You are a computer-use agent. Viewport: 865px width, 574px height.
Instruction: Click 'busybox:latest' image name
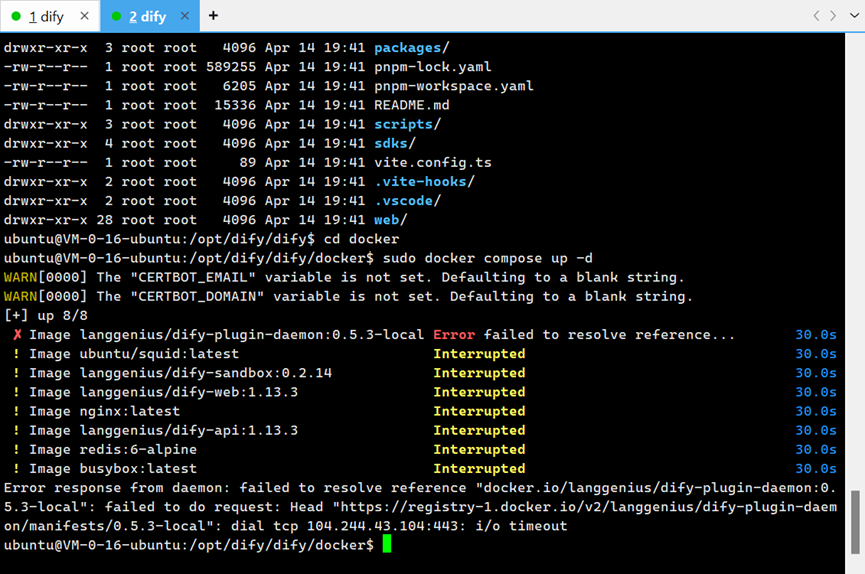coord(138,469)
